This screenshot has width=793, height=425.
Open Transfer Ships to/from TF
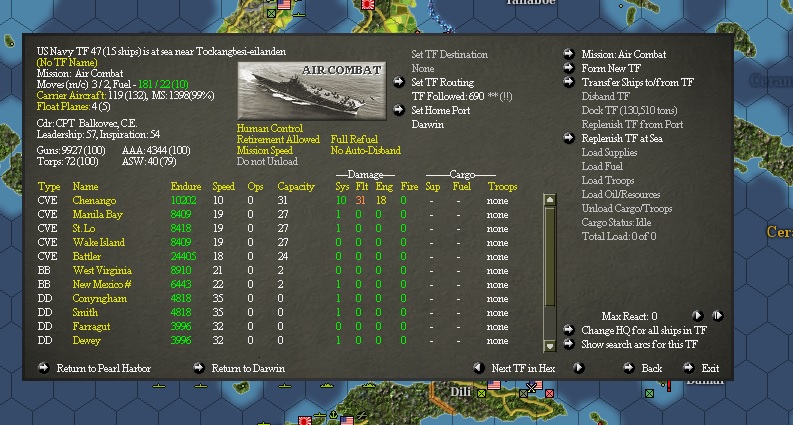pos(637,82)
